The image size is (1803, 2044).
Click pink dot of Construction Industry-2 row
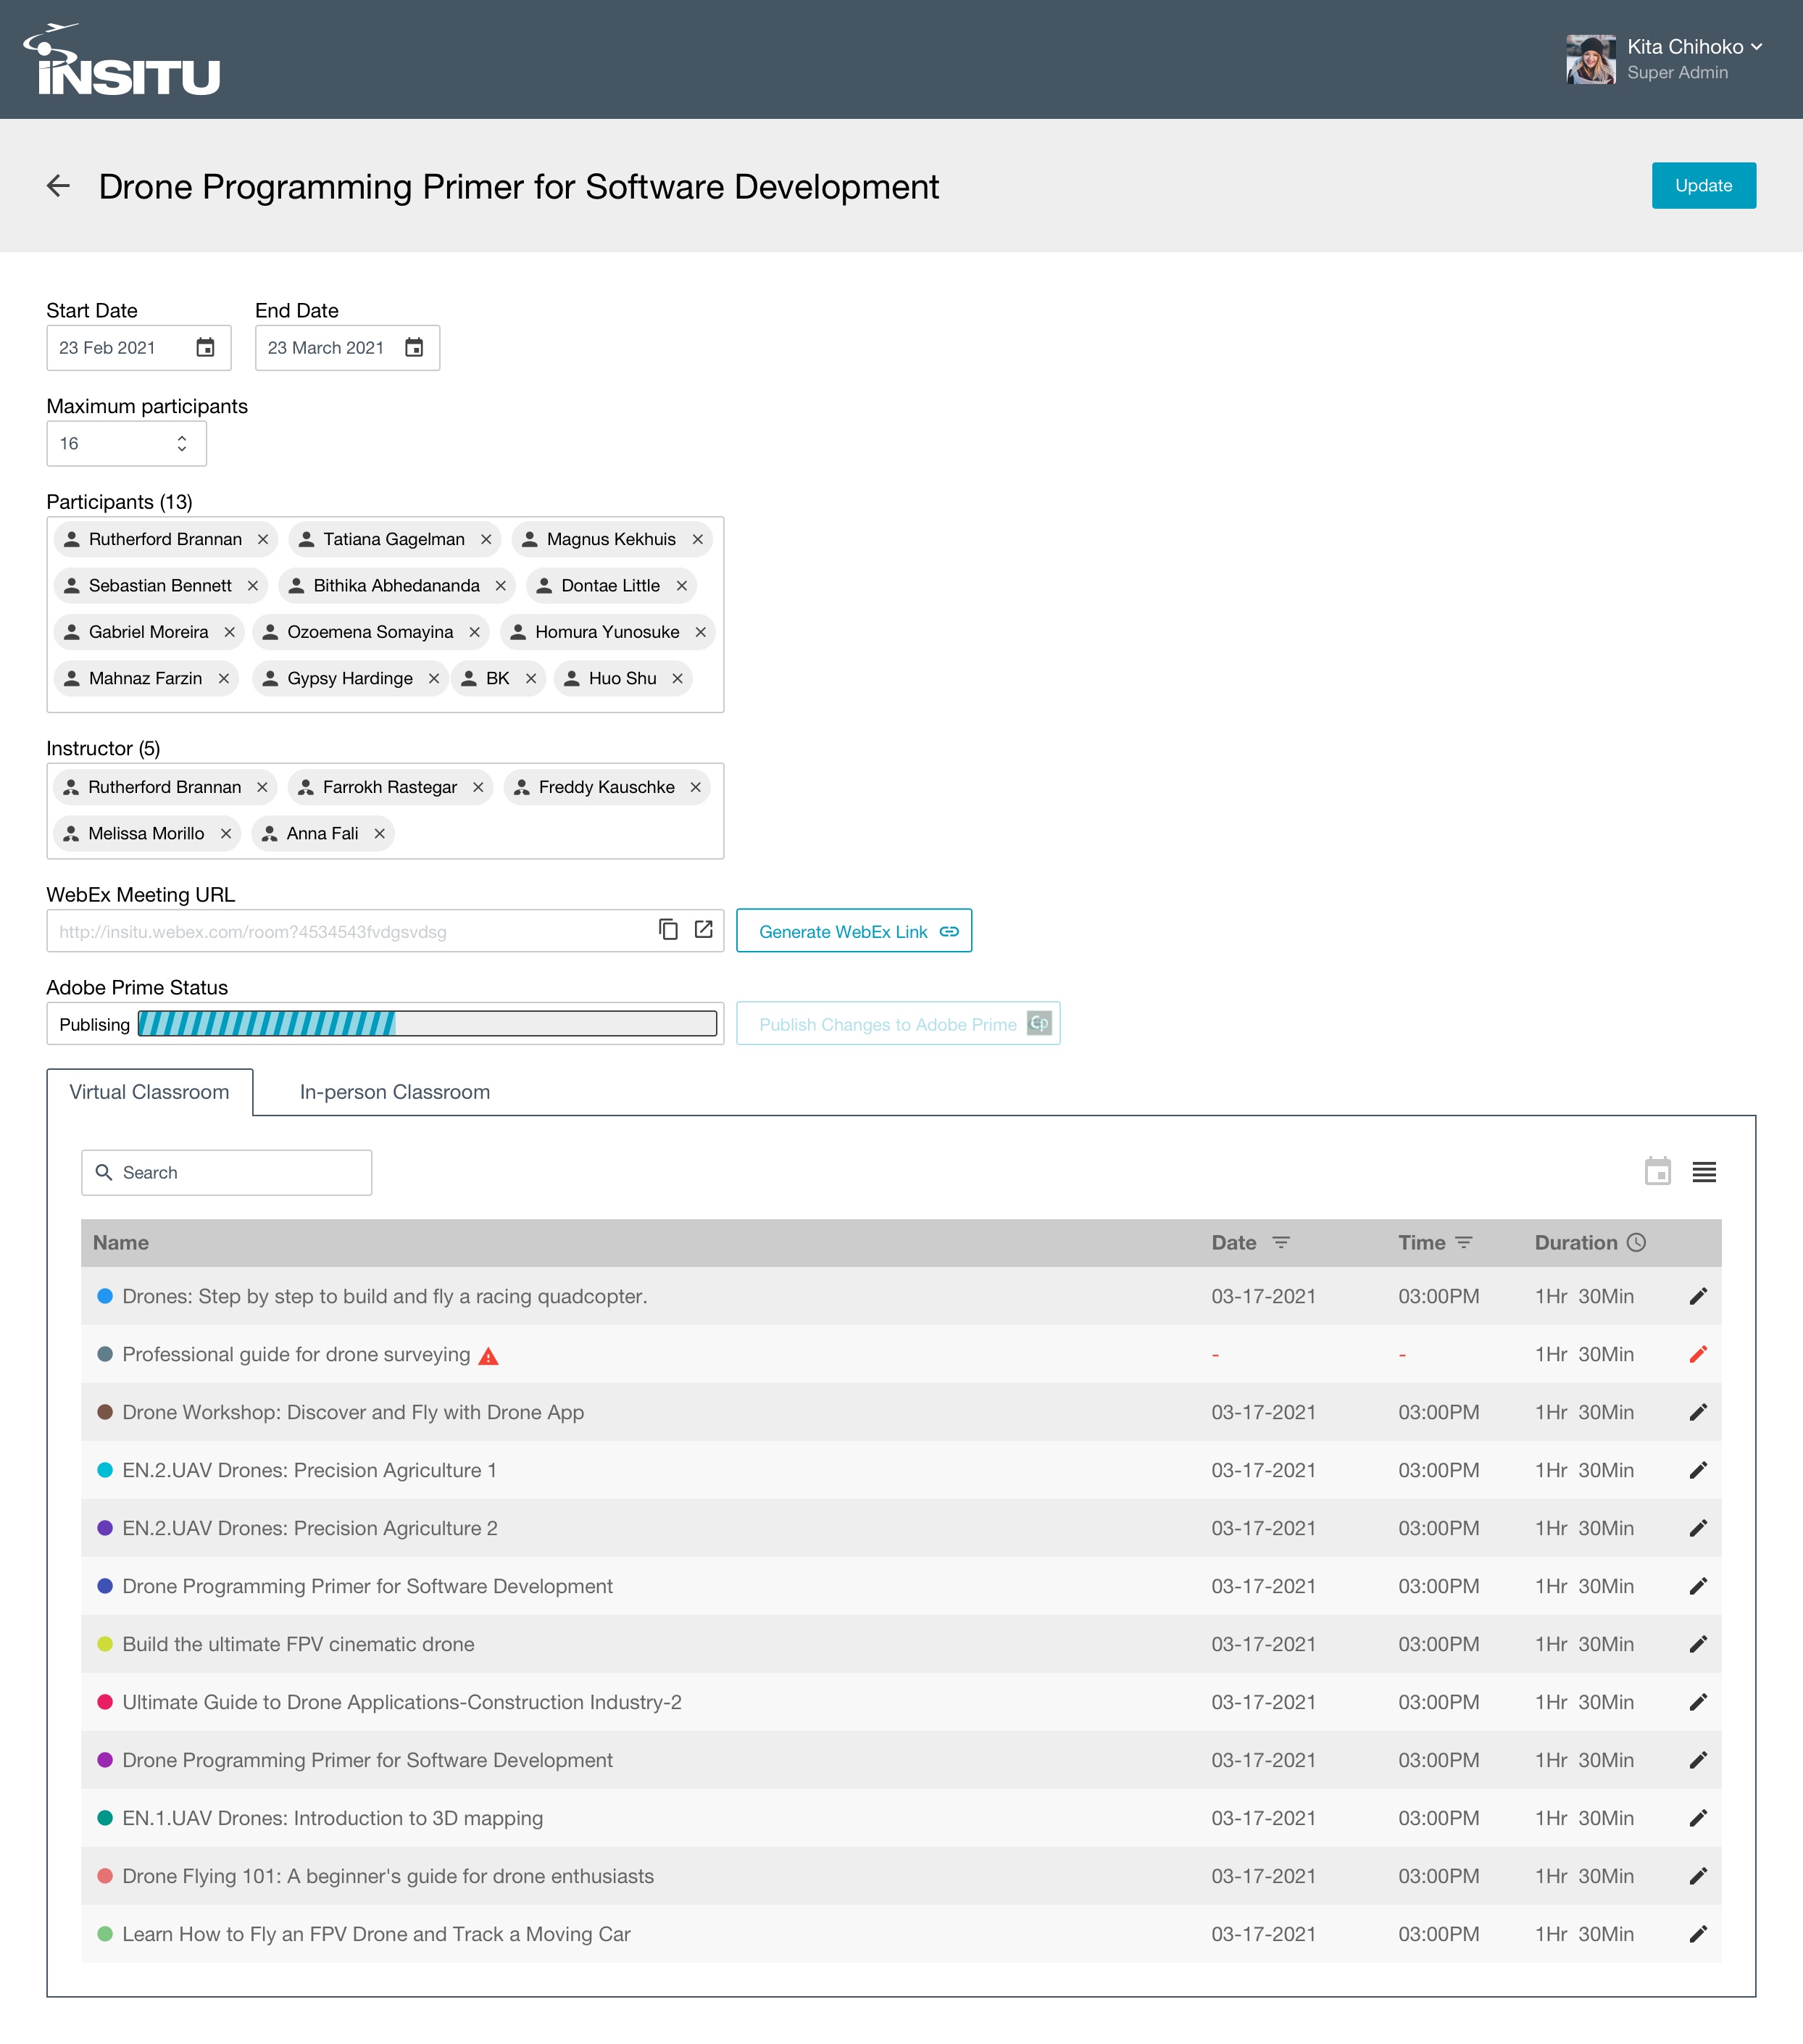(104, 1702)
